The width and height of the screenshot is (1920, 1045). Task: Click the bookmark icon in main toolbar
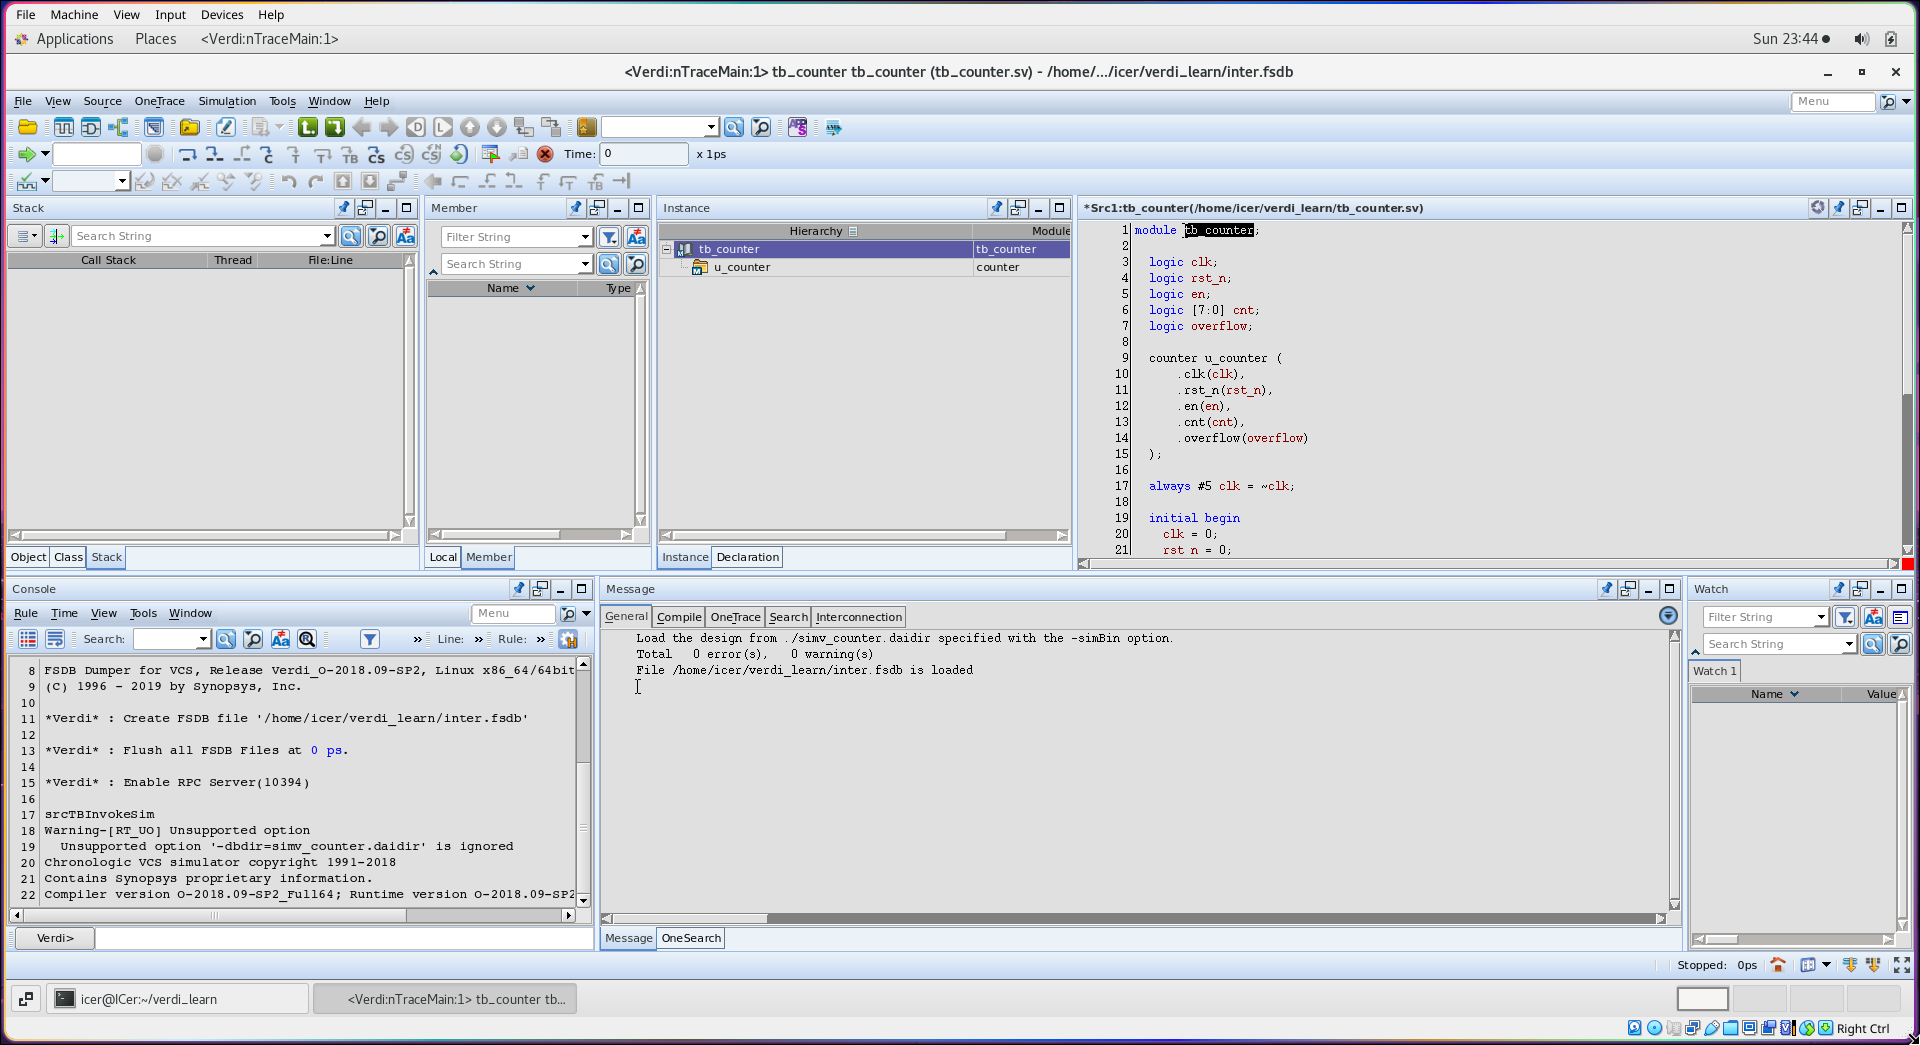(587, 127)
